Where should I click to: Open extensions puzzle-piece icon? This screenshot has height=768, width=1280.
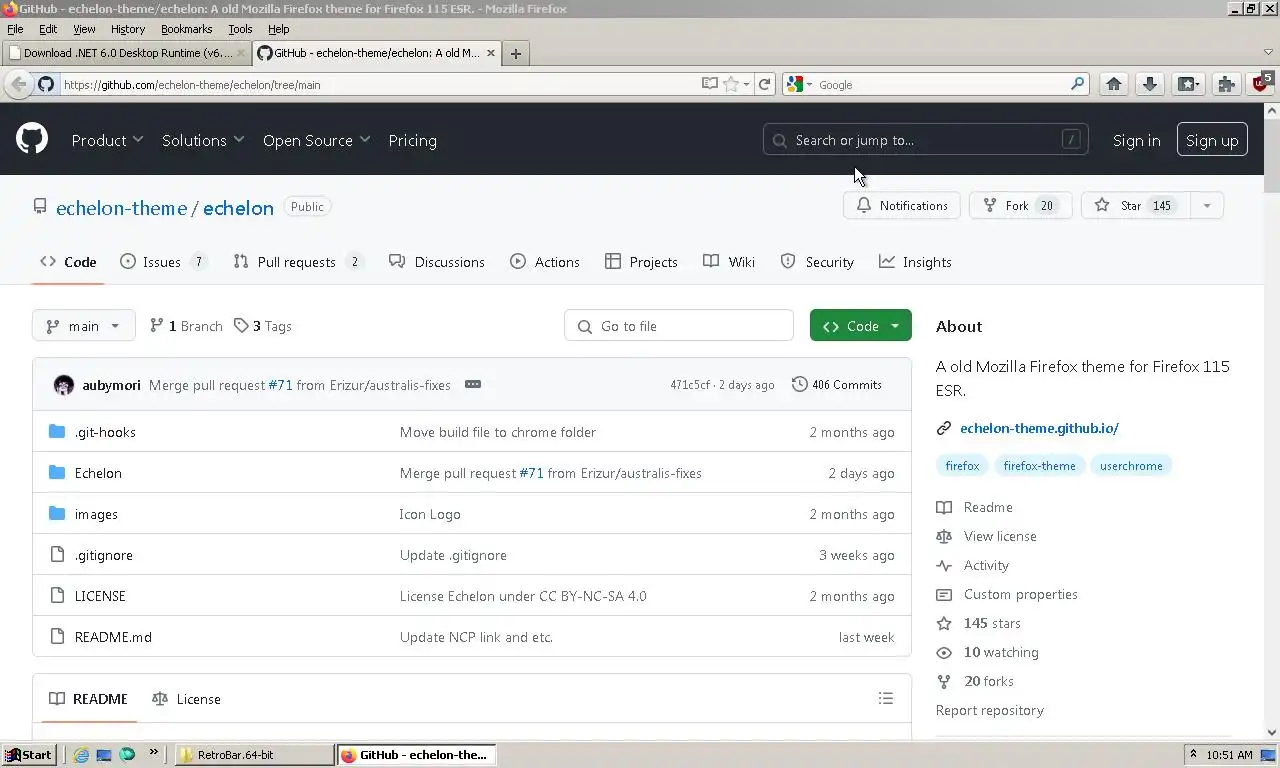tap(1226, 84)
